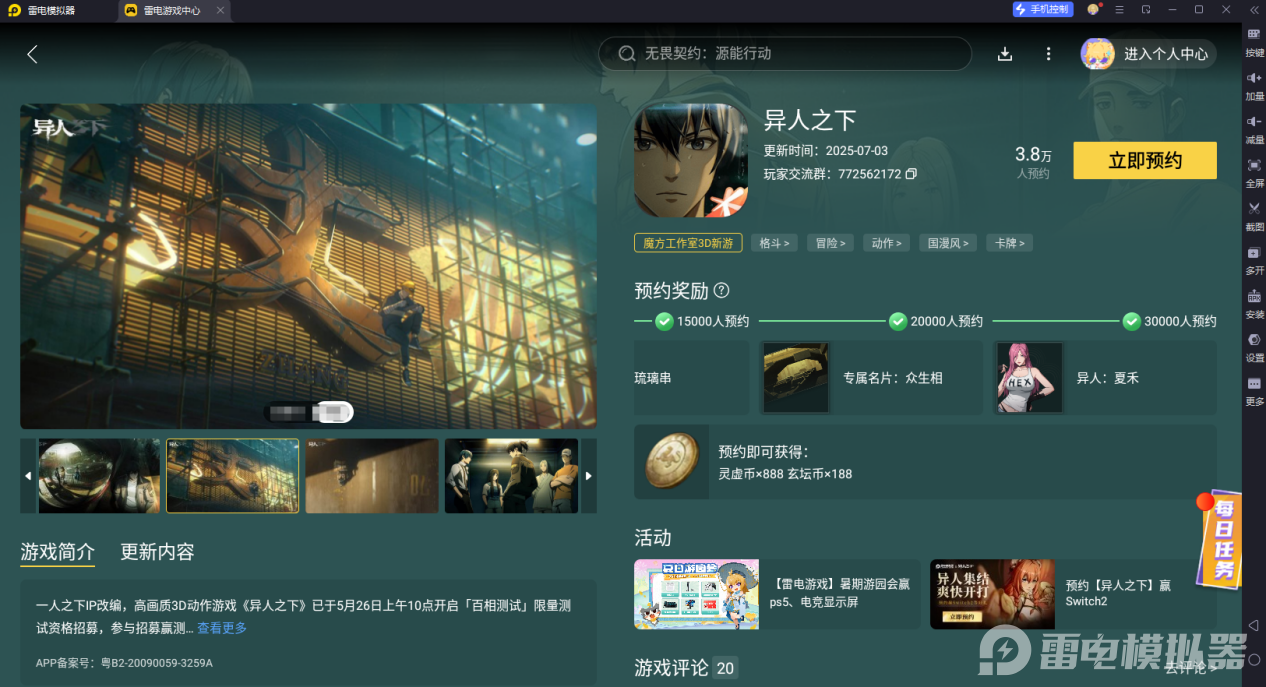
Task: Click the gold coin reward icon
Action: click(x=671, y=462)
